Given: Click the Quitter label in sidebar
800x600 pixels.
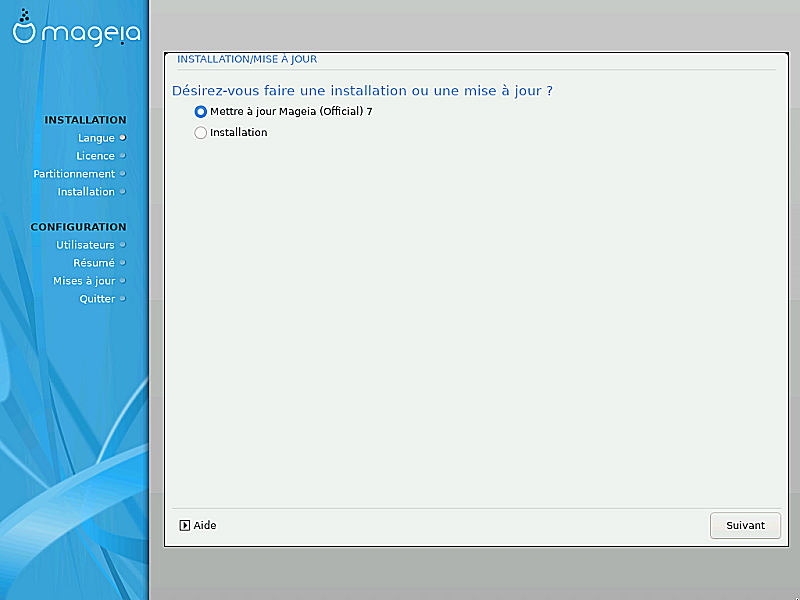Looking at the screenshot, I should coord(97,299).
